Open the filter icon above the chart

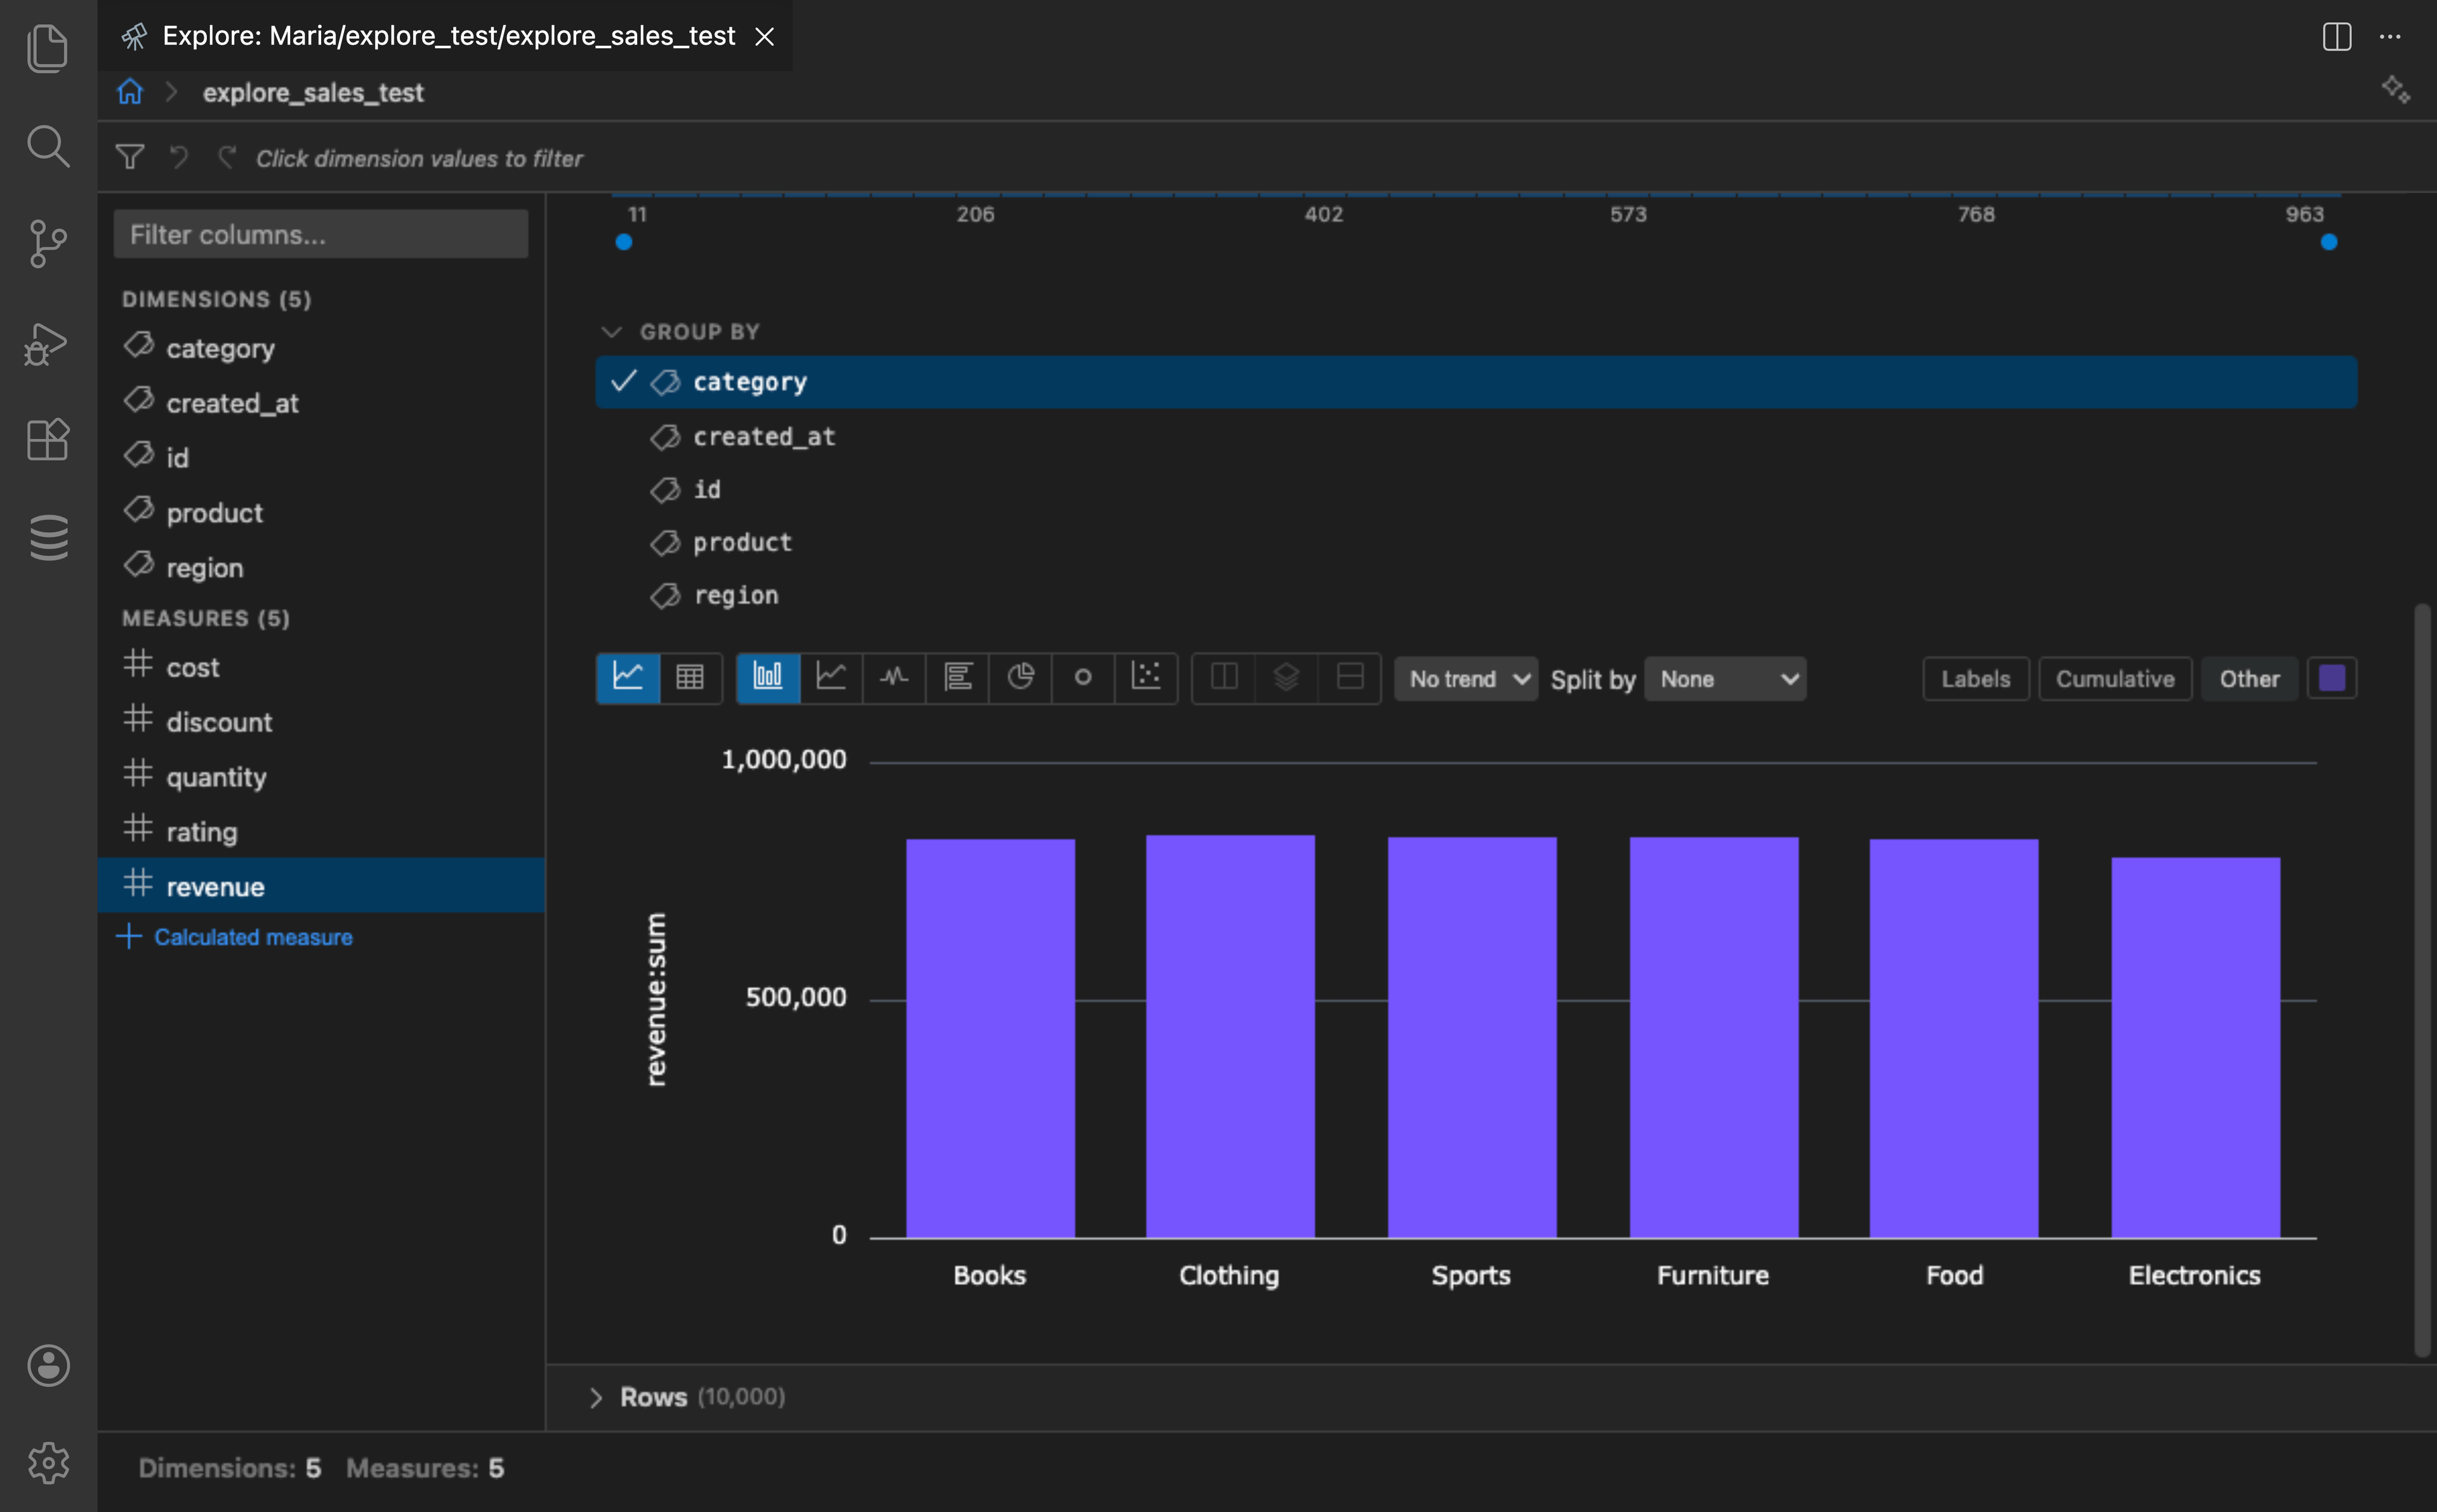130,157
